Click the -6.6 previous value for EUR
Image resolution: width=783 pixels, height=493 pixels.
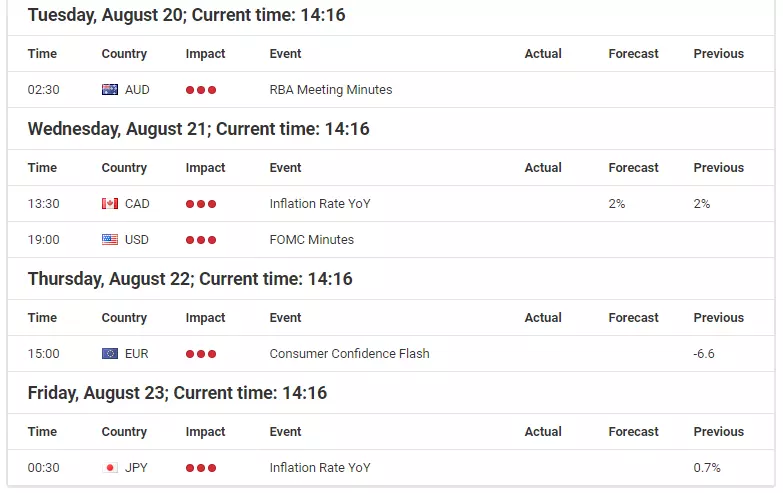point(704,354)
